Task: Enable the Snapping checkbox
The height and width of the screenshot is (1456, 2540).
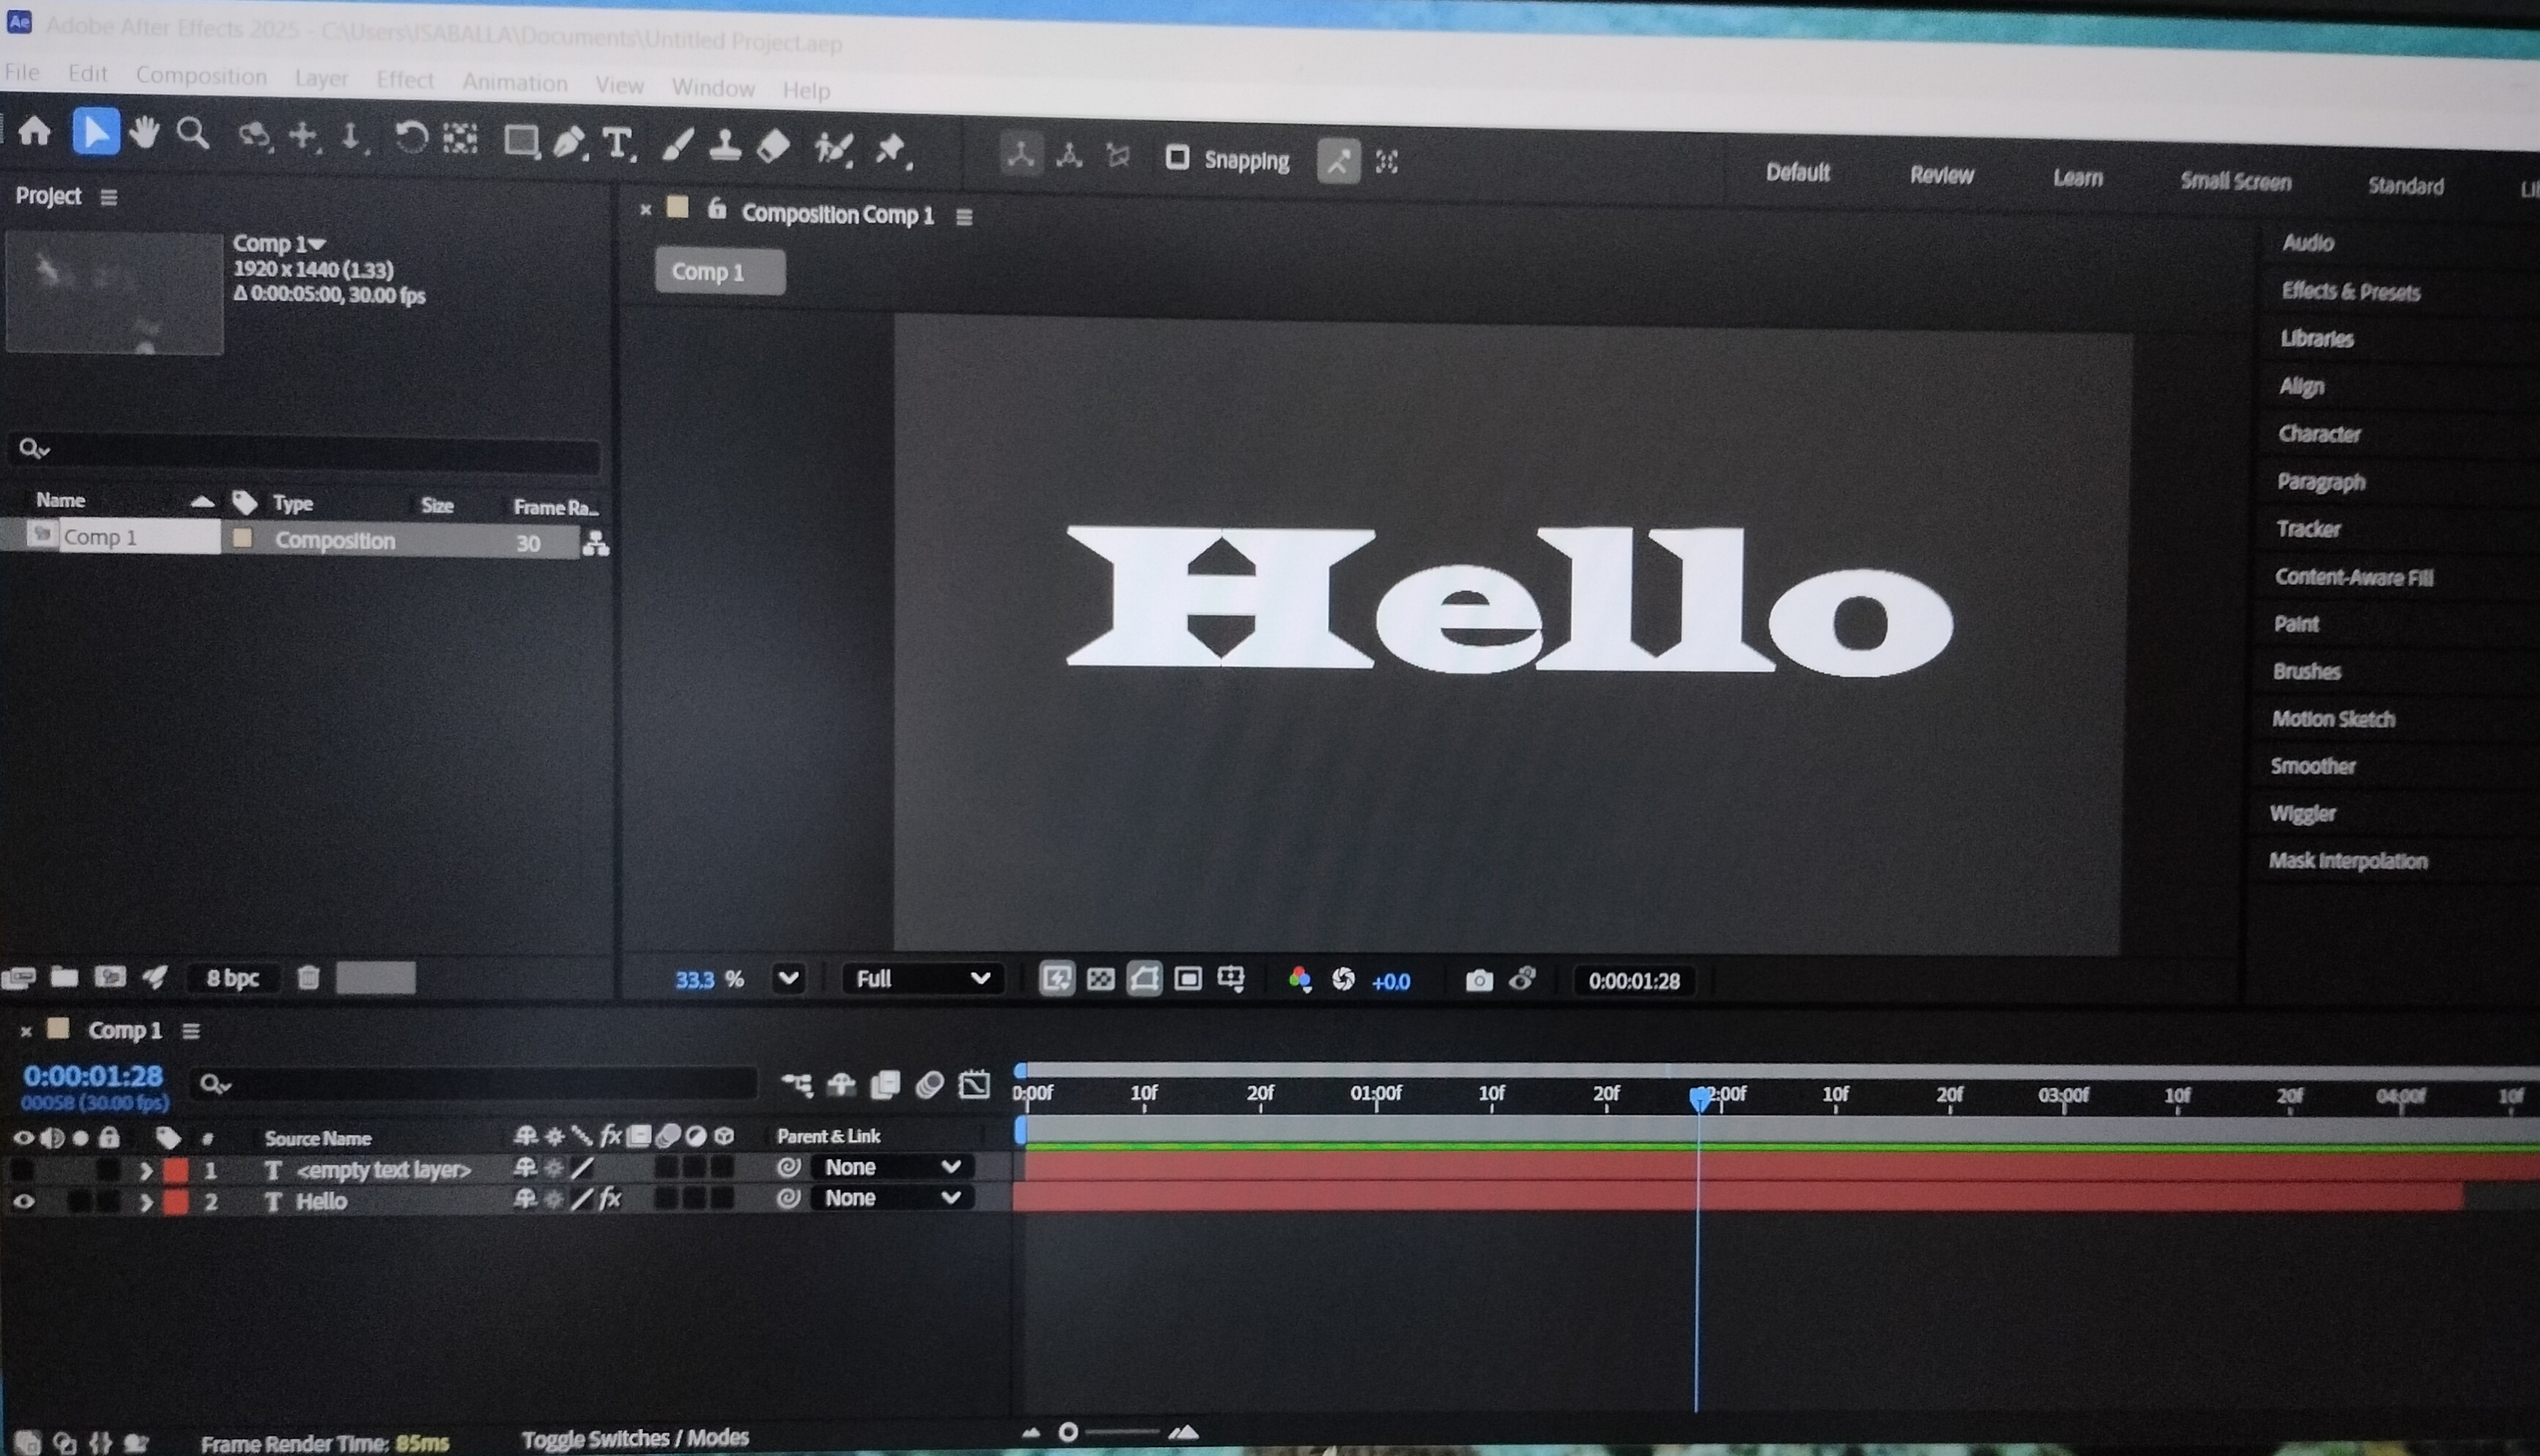Action: (x=1177, y=158)
